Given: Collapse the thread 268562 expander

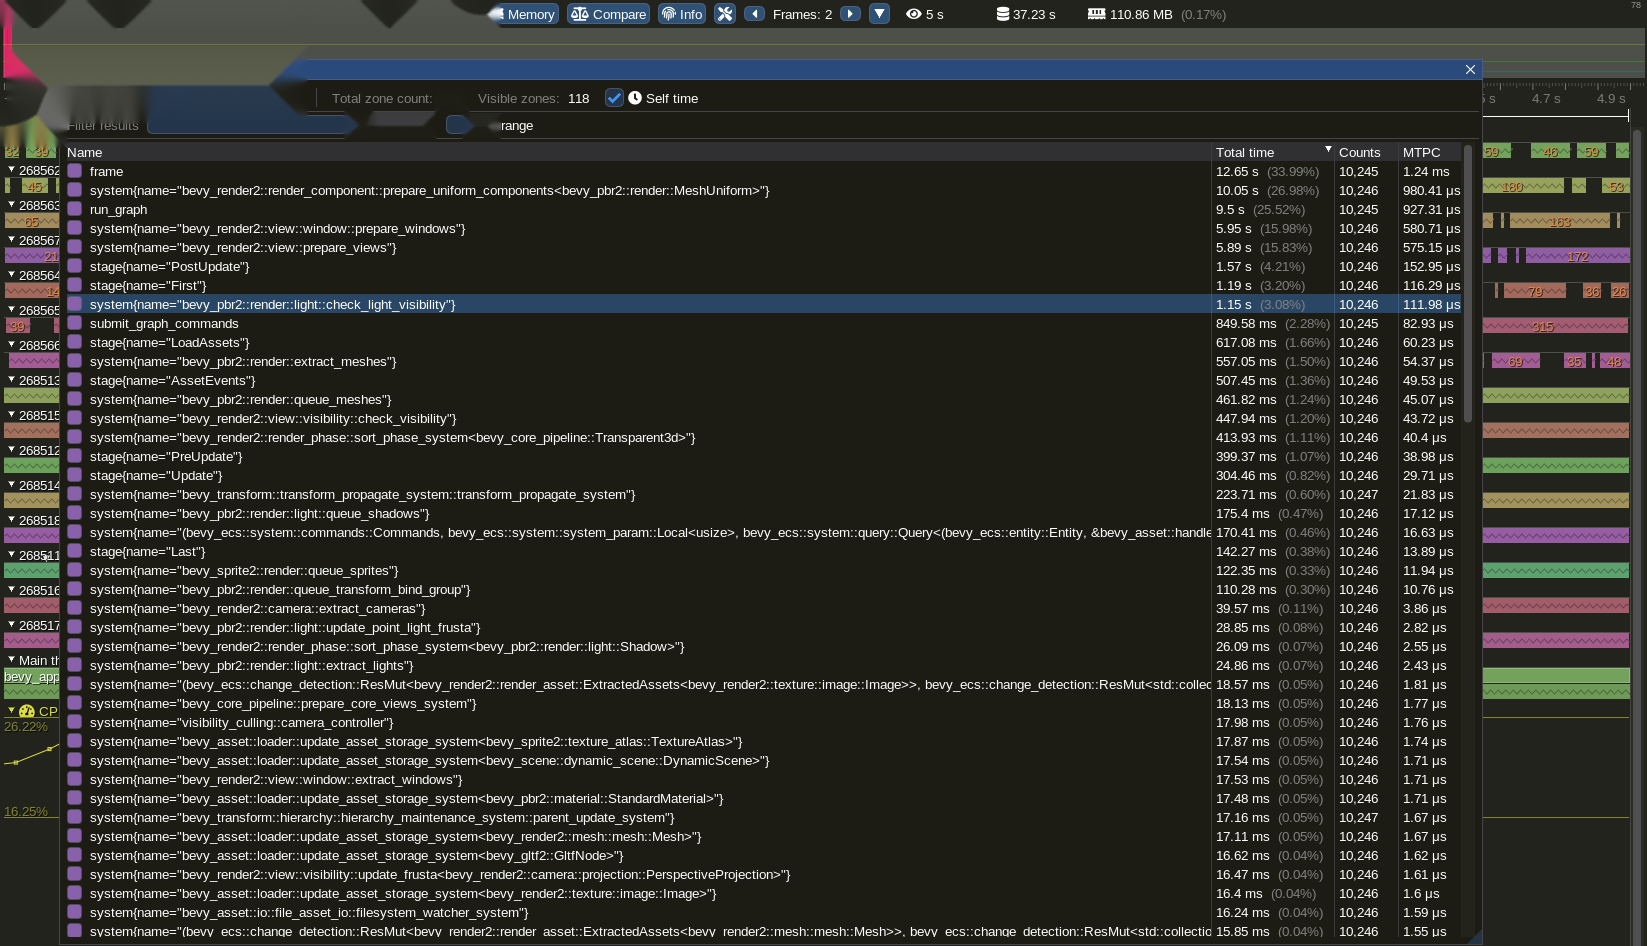Looking at the screenshot, I should [x=11, y=170].
